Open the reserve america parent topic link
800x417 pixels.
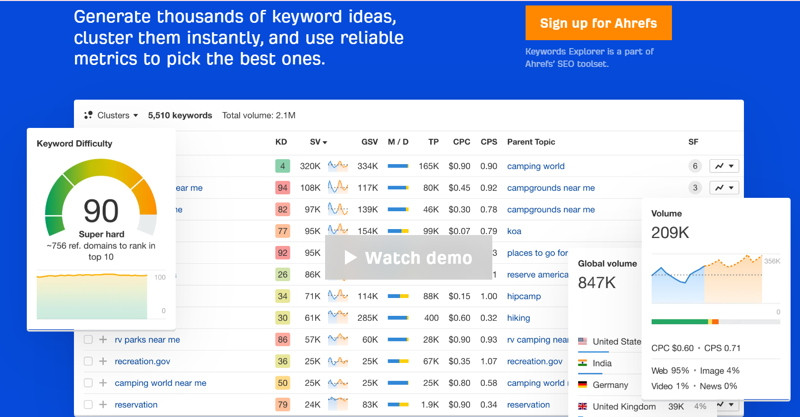coord(537,275)
